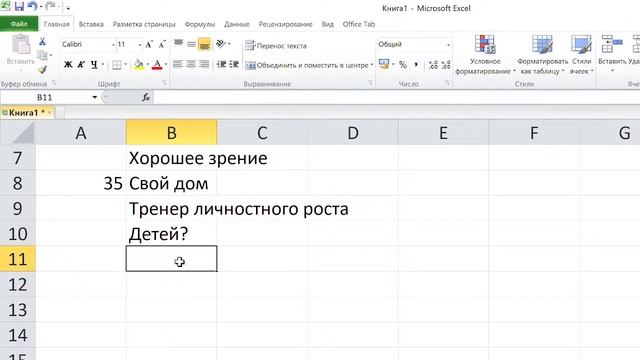Switch to the Данные tab
640x360 pixels.
[237, 24]
